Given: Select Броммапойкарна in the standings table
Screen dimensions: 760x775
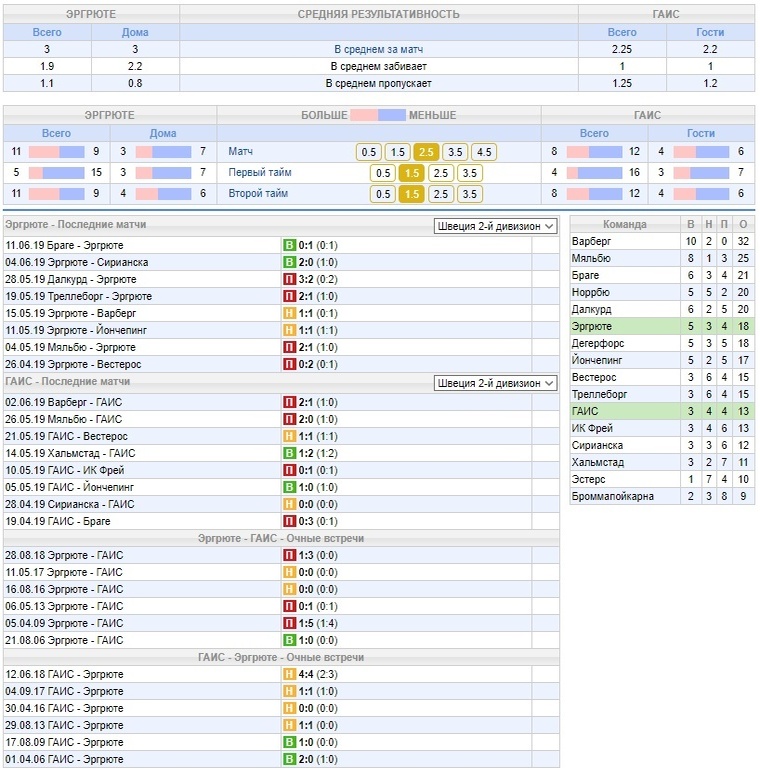Looking at the screenshot, I should coord(612,496).
